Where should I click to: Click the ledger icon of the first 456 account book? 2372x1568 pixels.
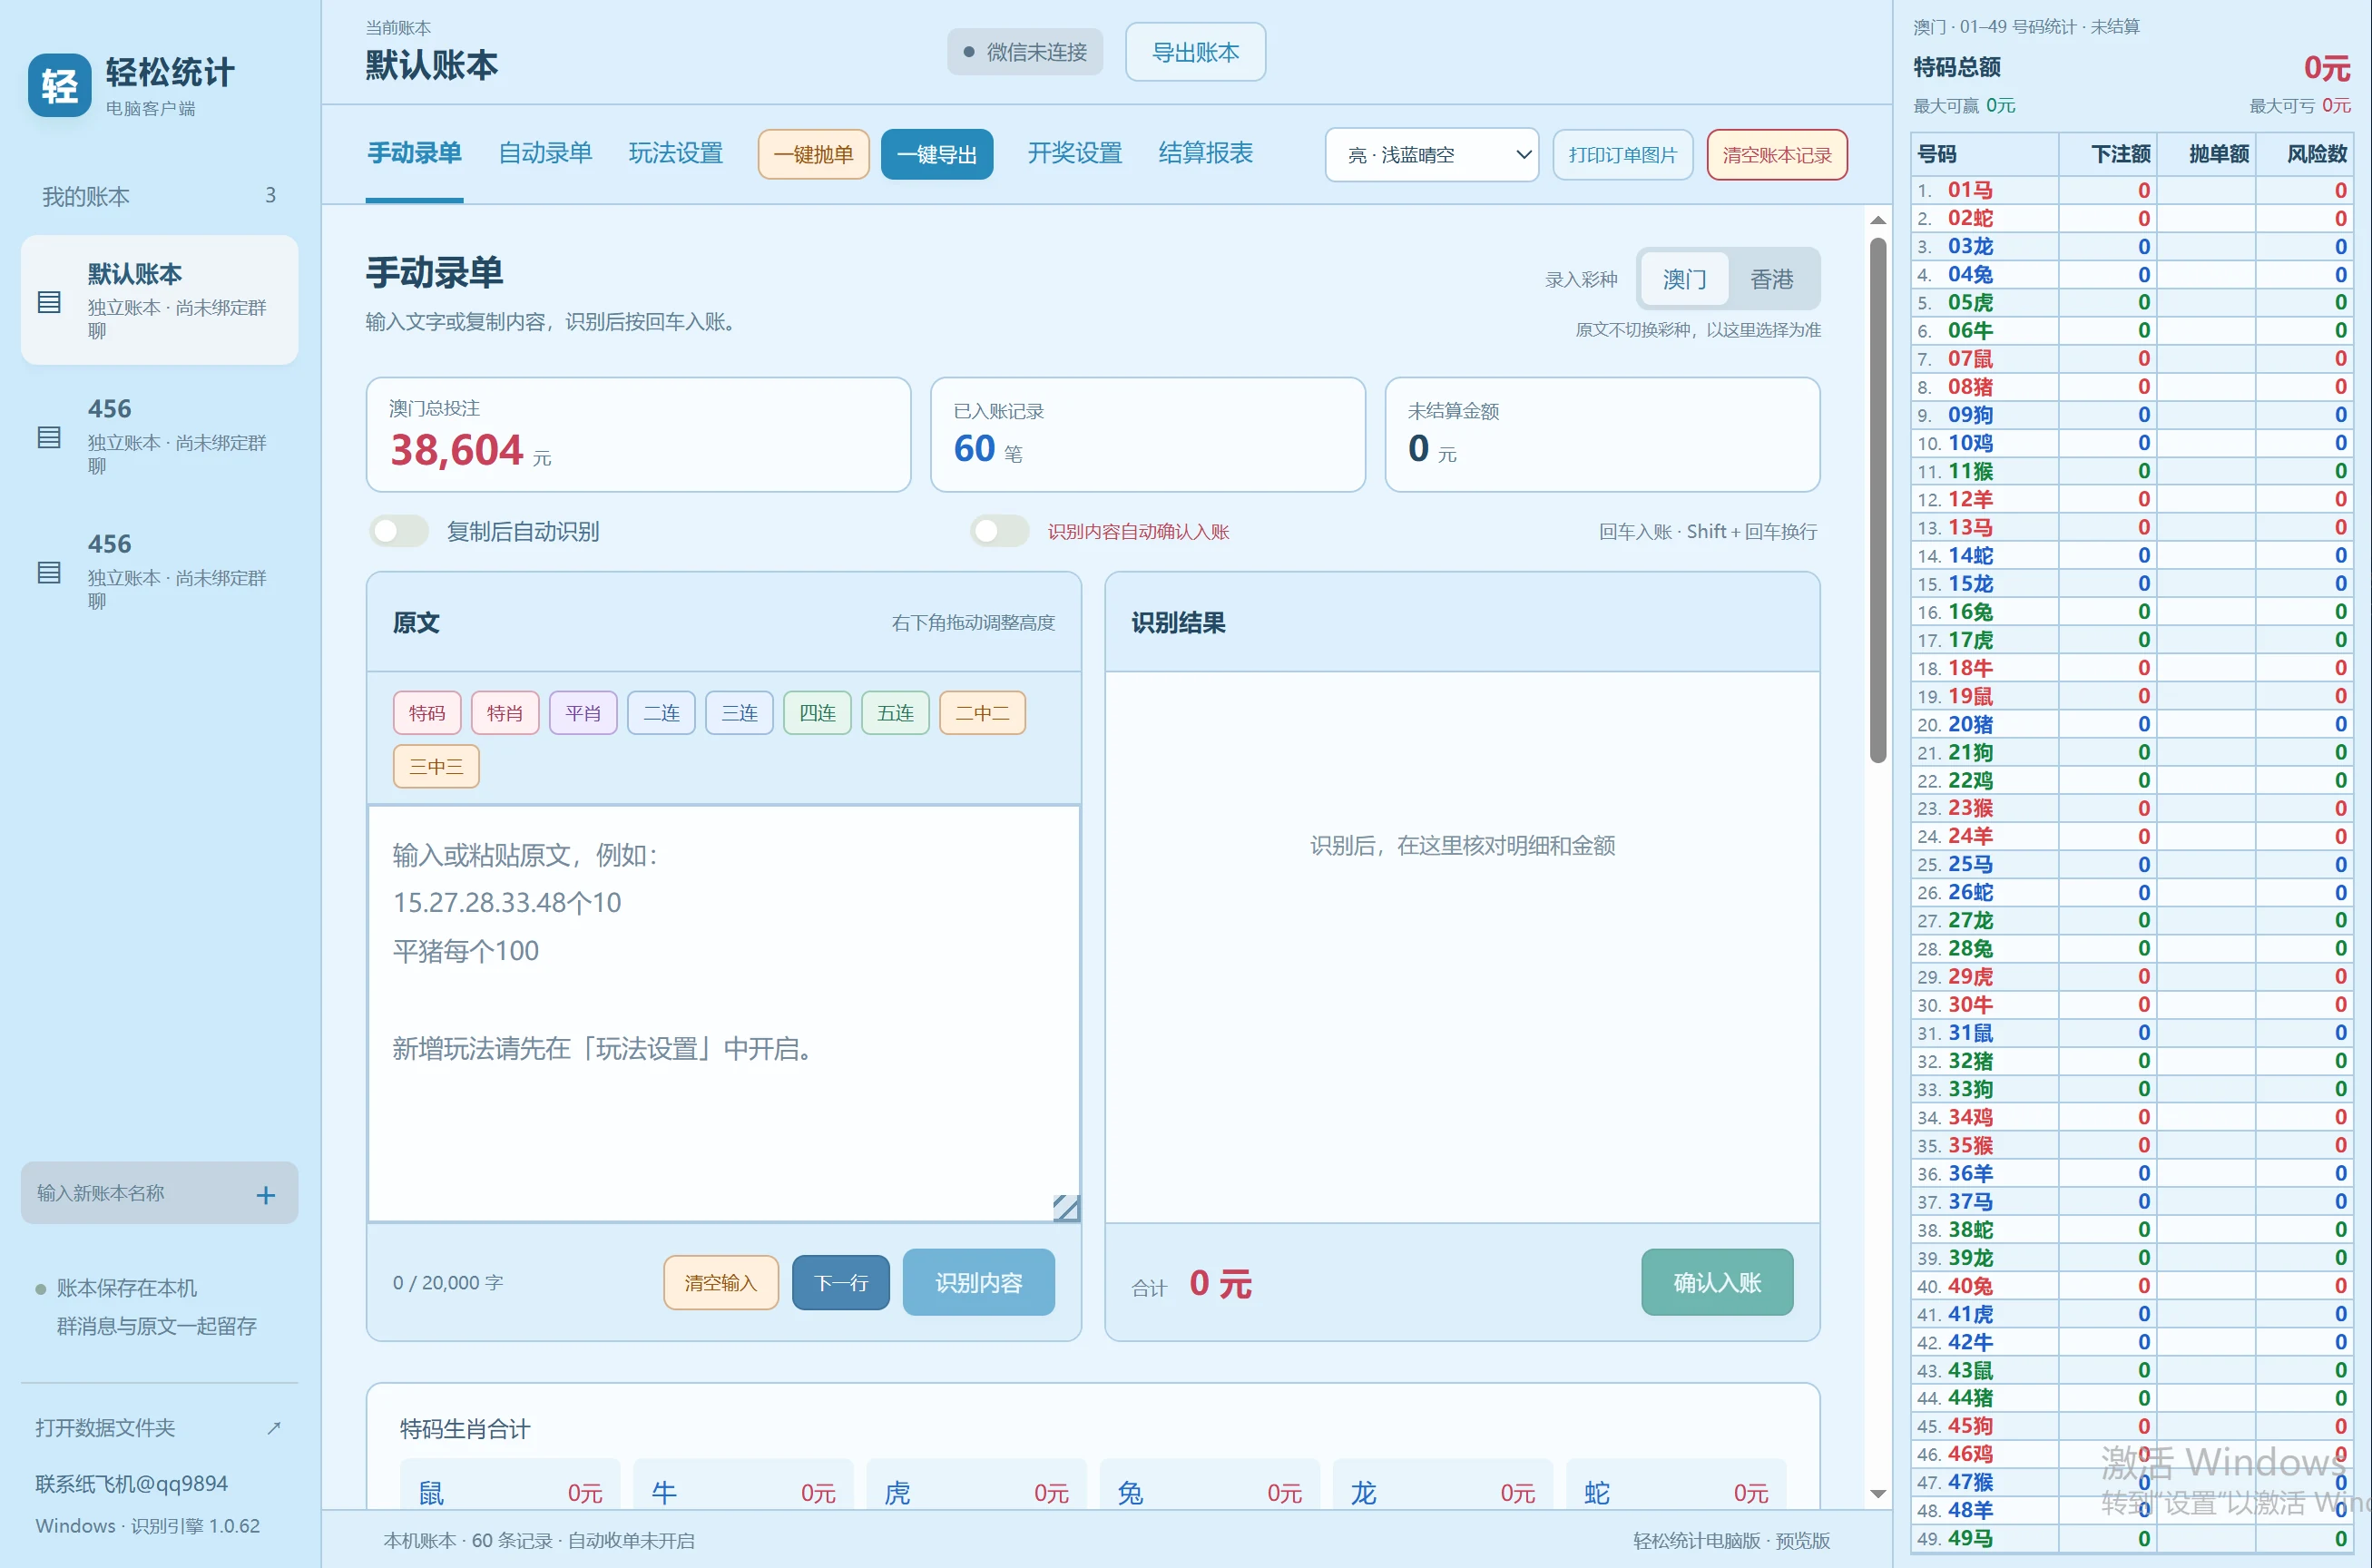coord(49,437)
